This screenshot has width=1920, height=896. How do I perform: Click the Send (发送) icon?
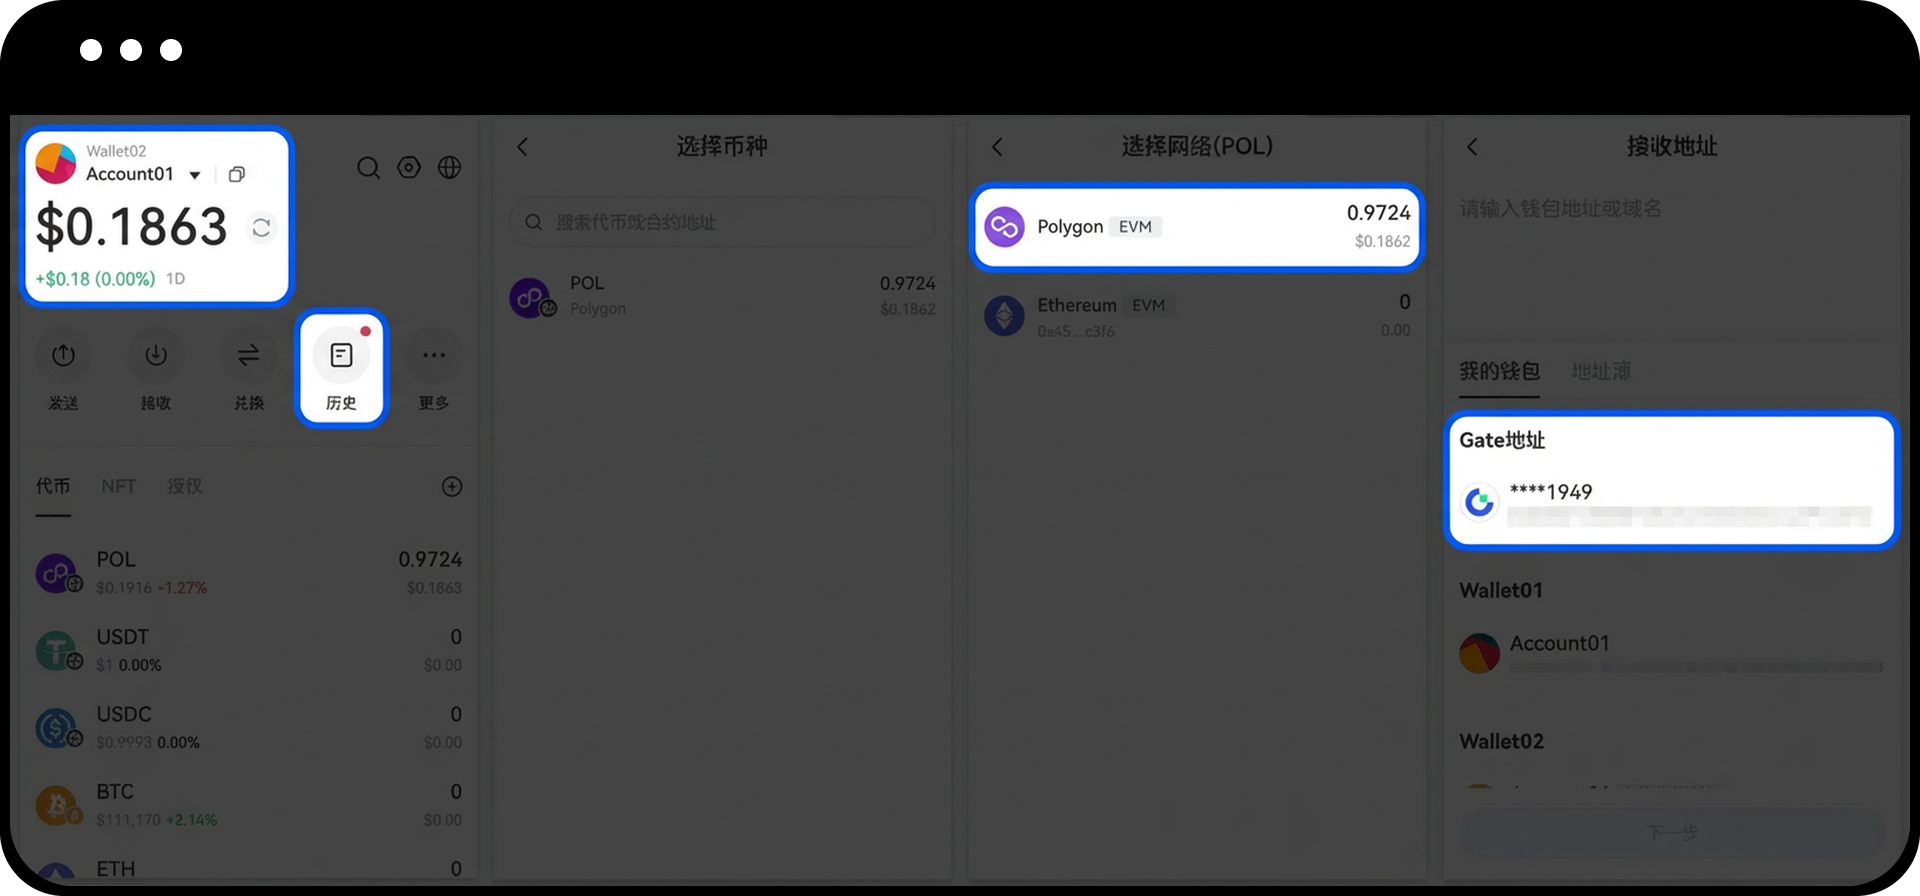pyautogui.click(x=63, y=356)
